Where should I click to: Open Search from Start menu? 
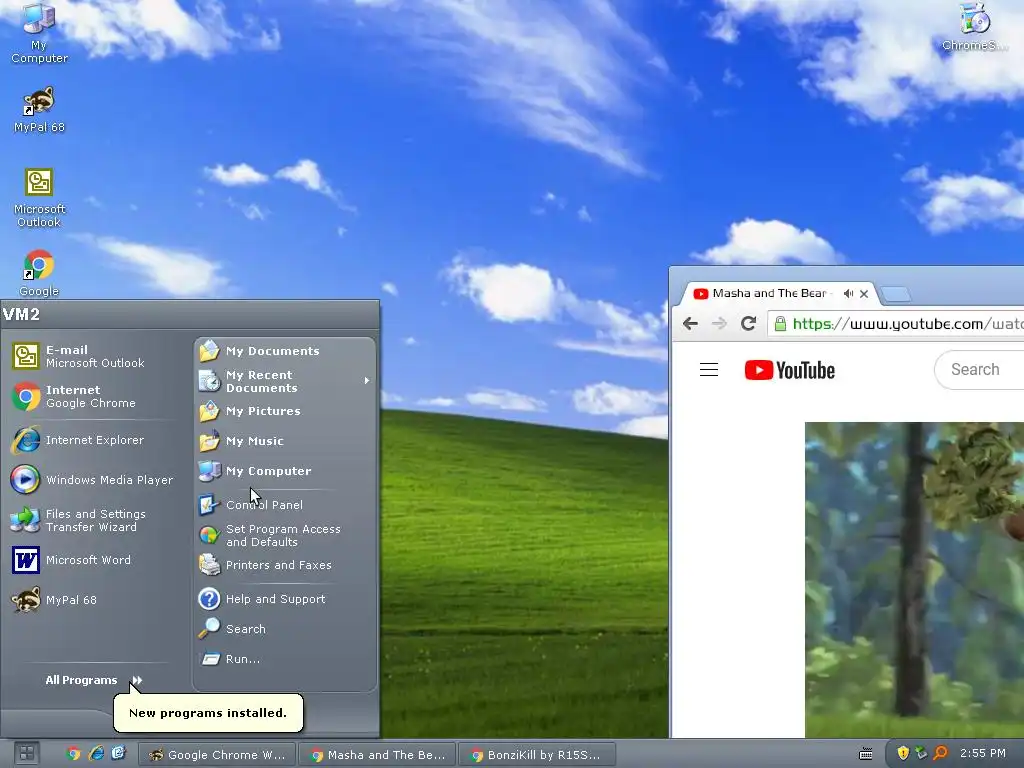point(284,629)
